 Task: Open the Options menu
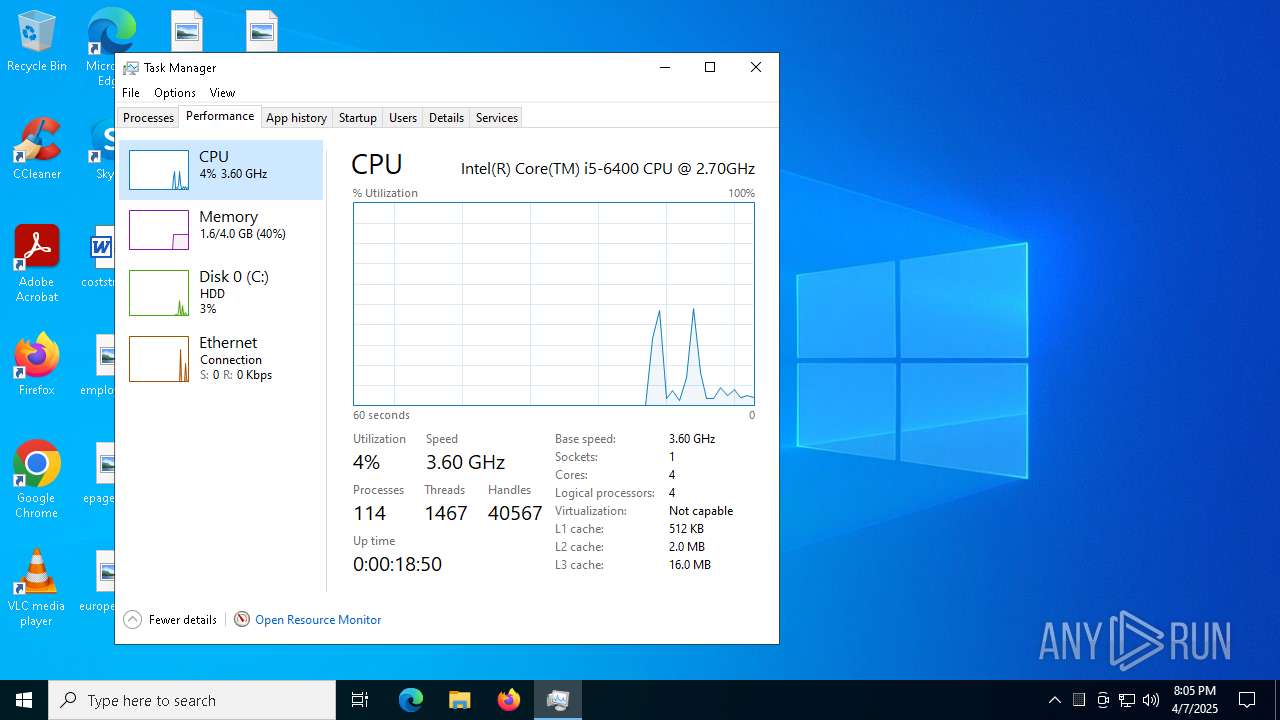tap(175, 93)
